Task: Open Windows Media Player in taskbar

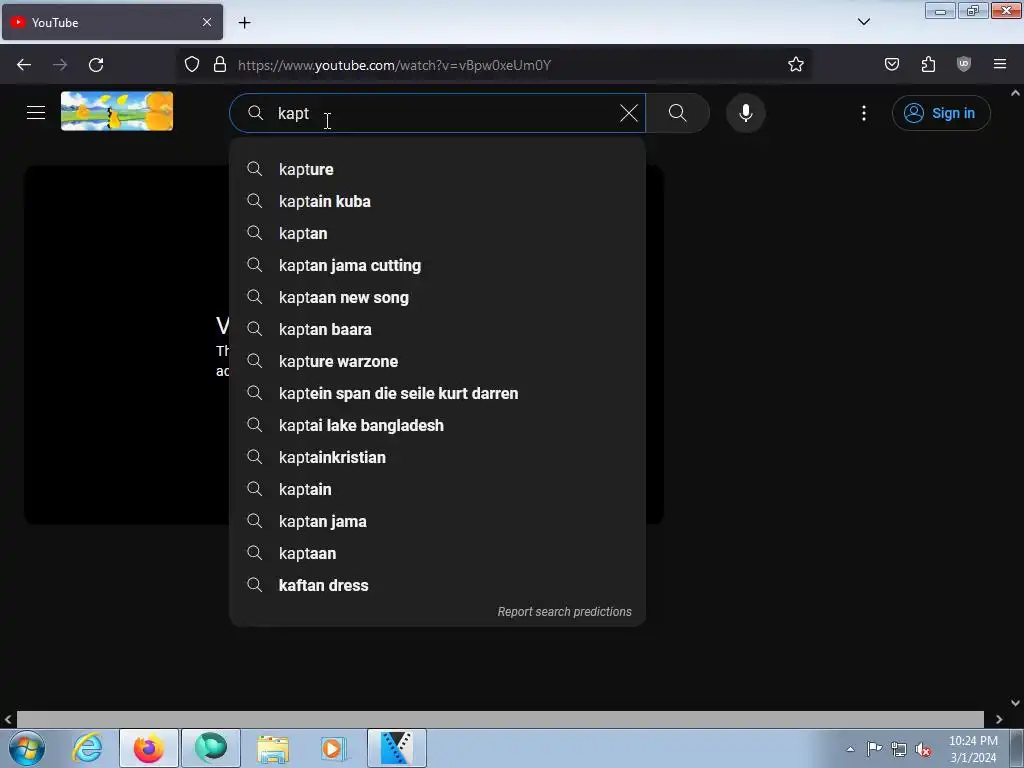Action: click(334, 748)
